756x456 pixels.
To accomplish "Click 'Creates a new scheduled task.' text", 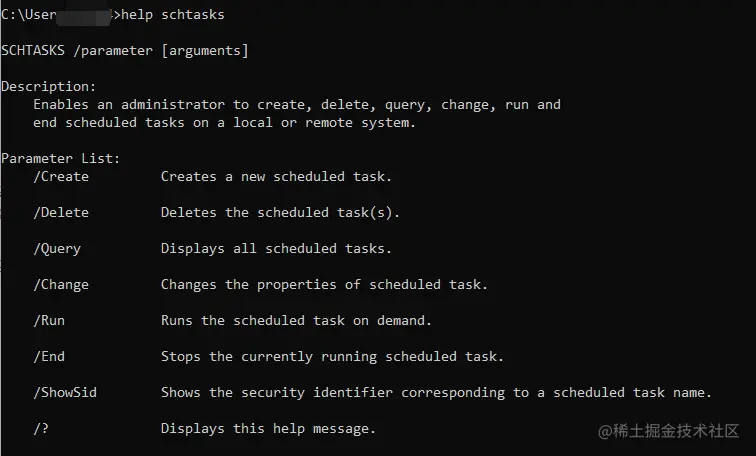I will [x=277, y=177].
